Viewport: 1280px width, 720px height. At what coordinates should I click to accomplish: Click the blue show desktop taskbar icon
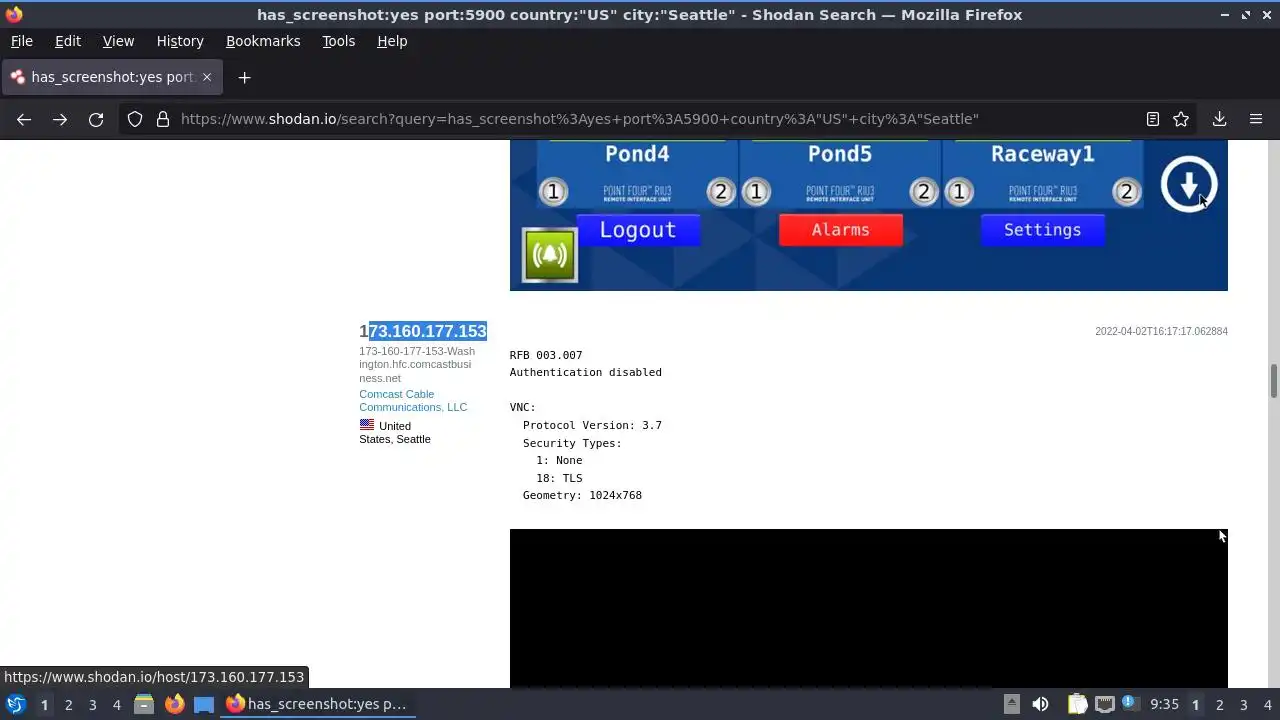pyautogui.click(x=204, y=705)
